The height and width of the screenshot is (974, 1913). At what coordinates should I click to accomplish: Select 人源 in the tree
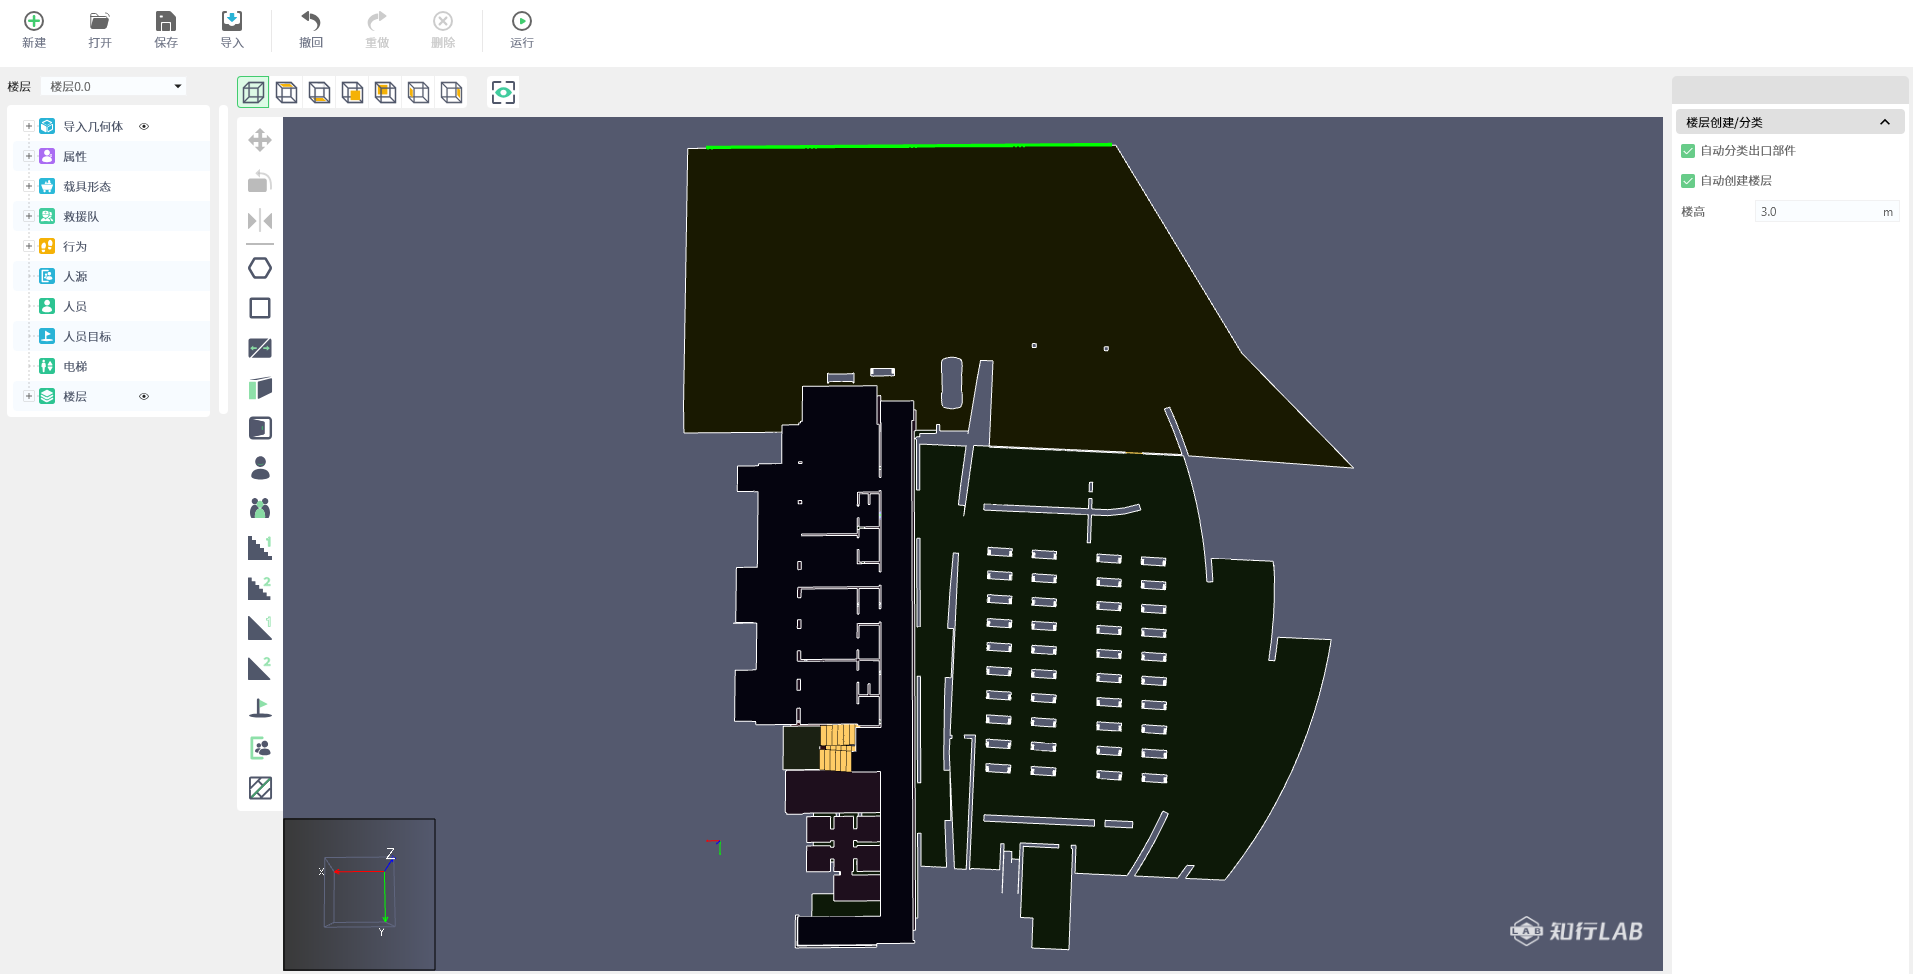coord(75,277)
